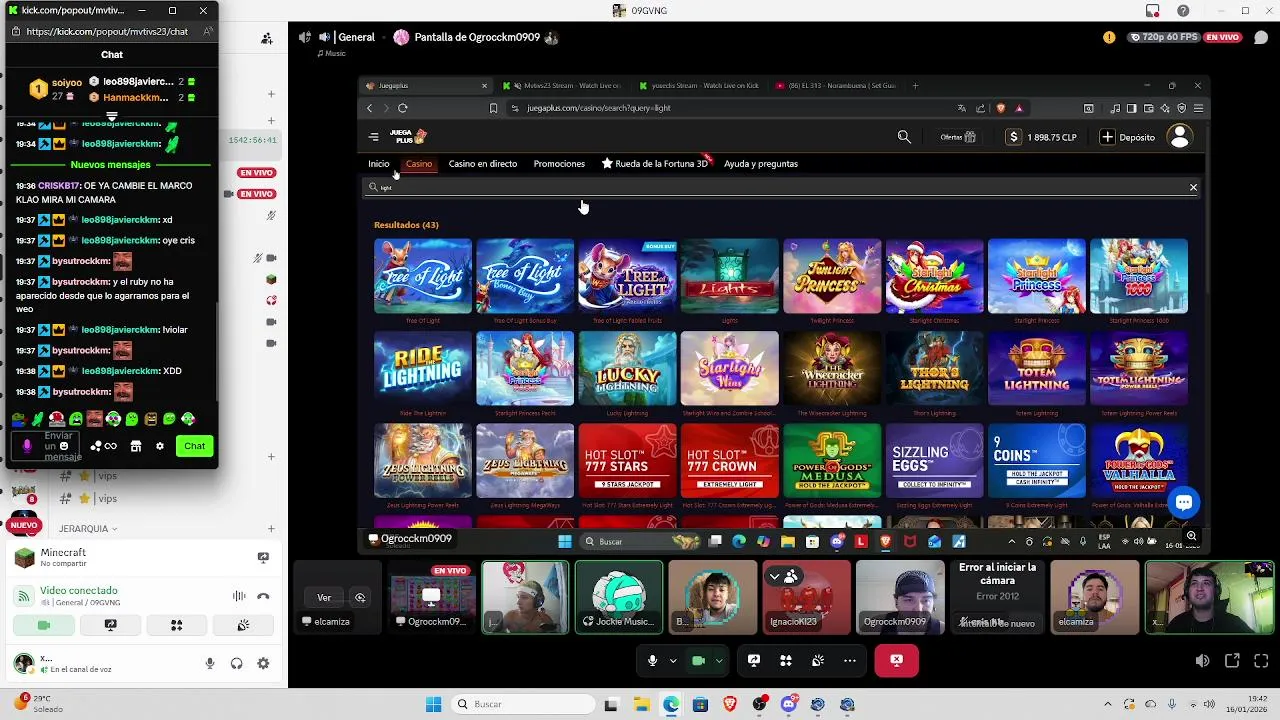This screenshot has height=720, width=1280.
Task: Open the Kick chat shop icon
Action: [x=136, y=446]
